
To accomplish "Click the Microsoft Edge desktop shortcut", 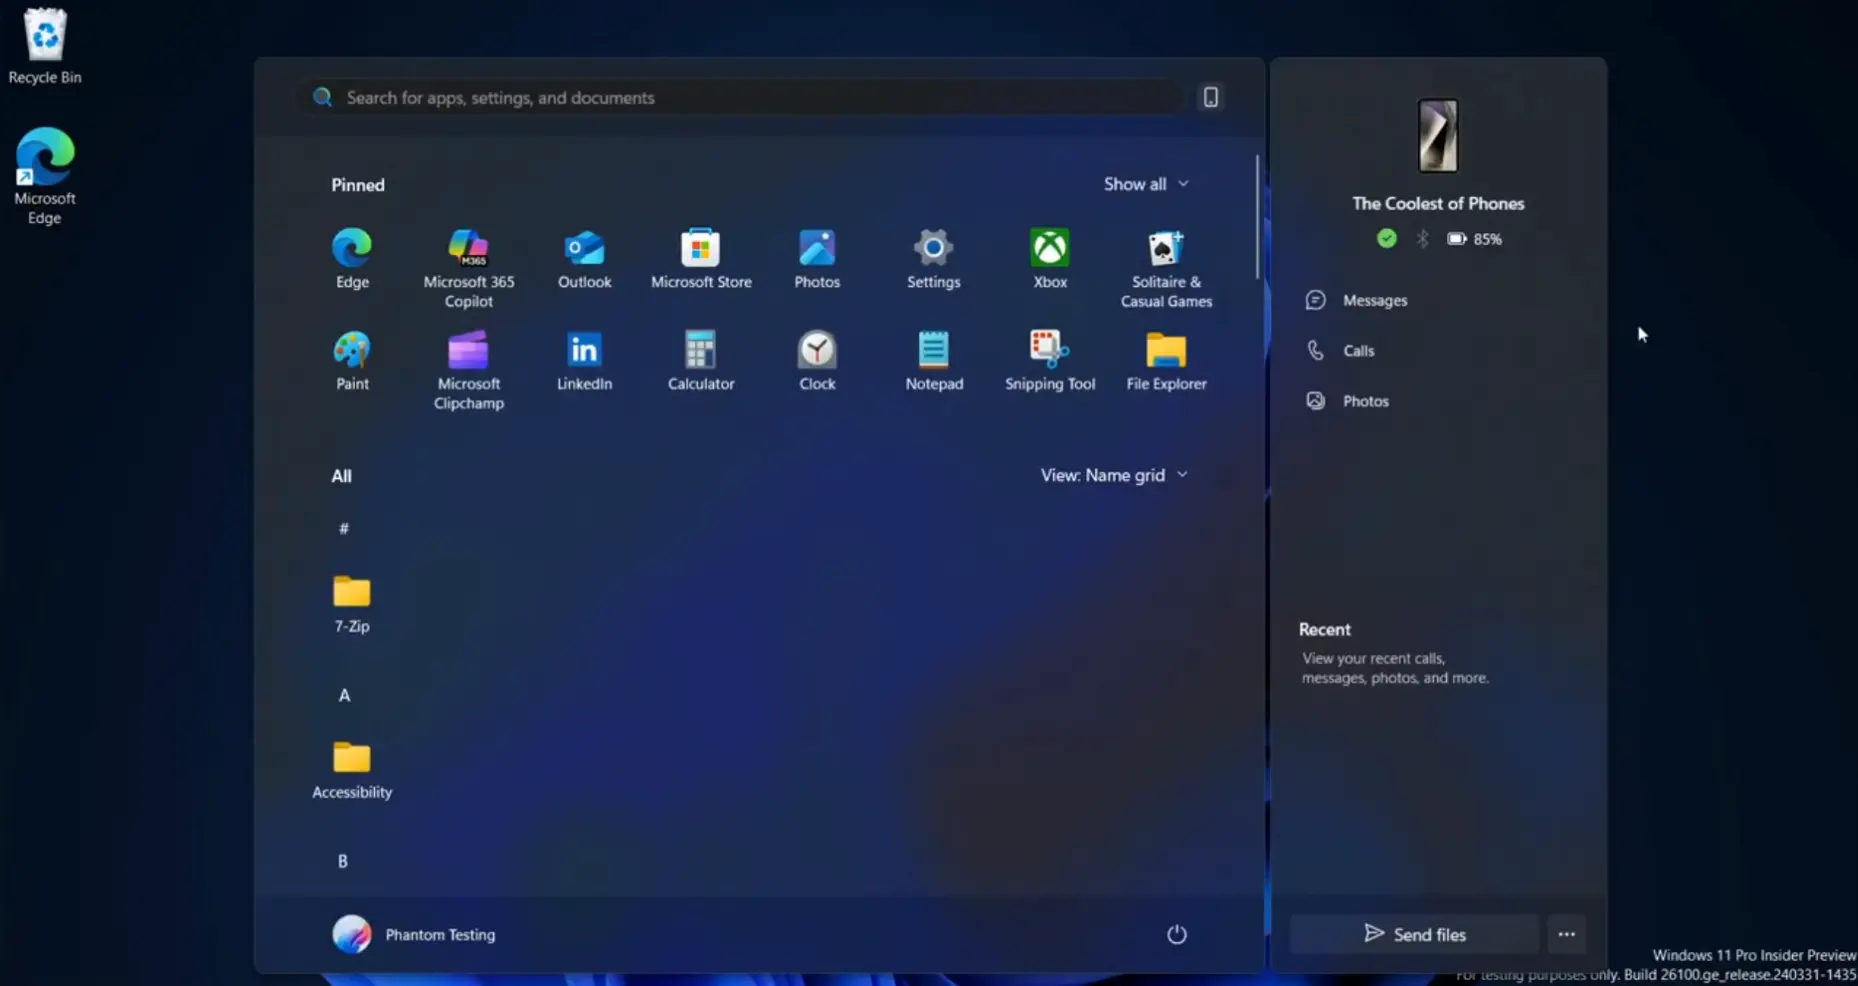I will [x=45, y=176].
